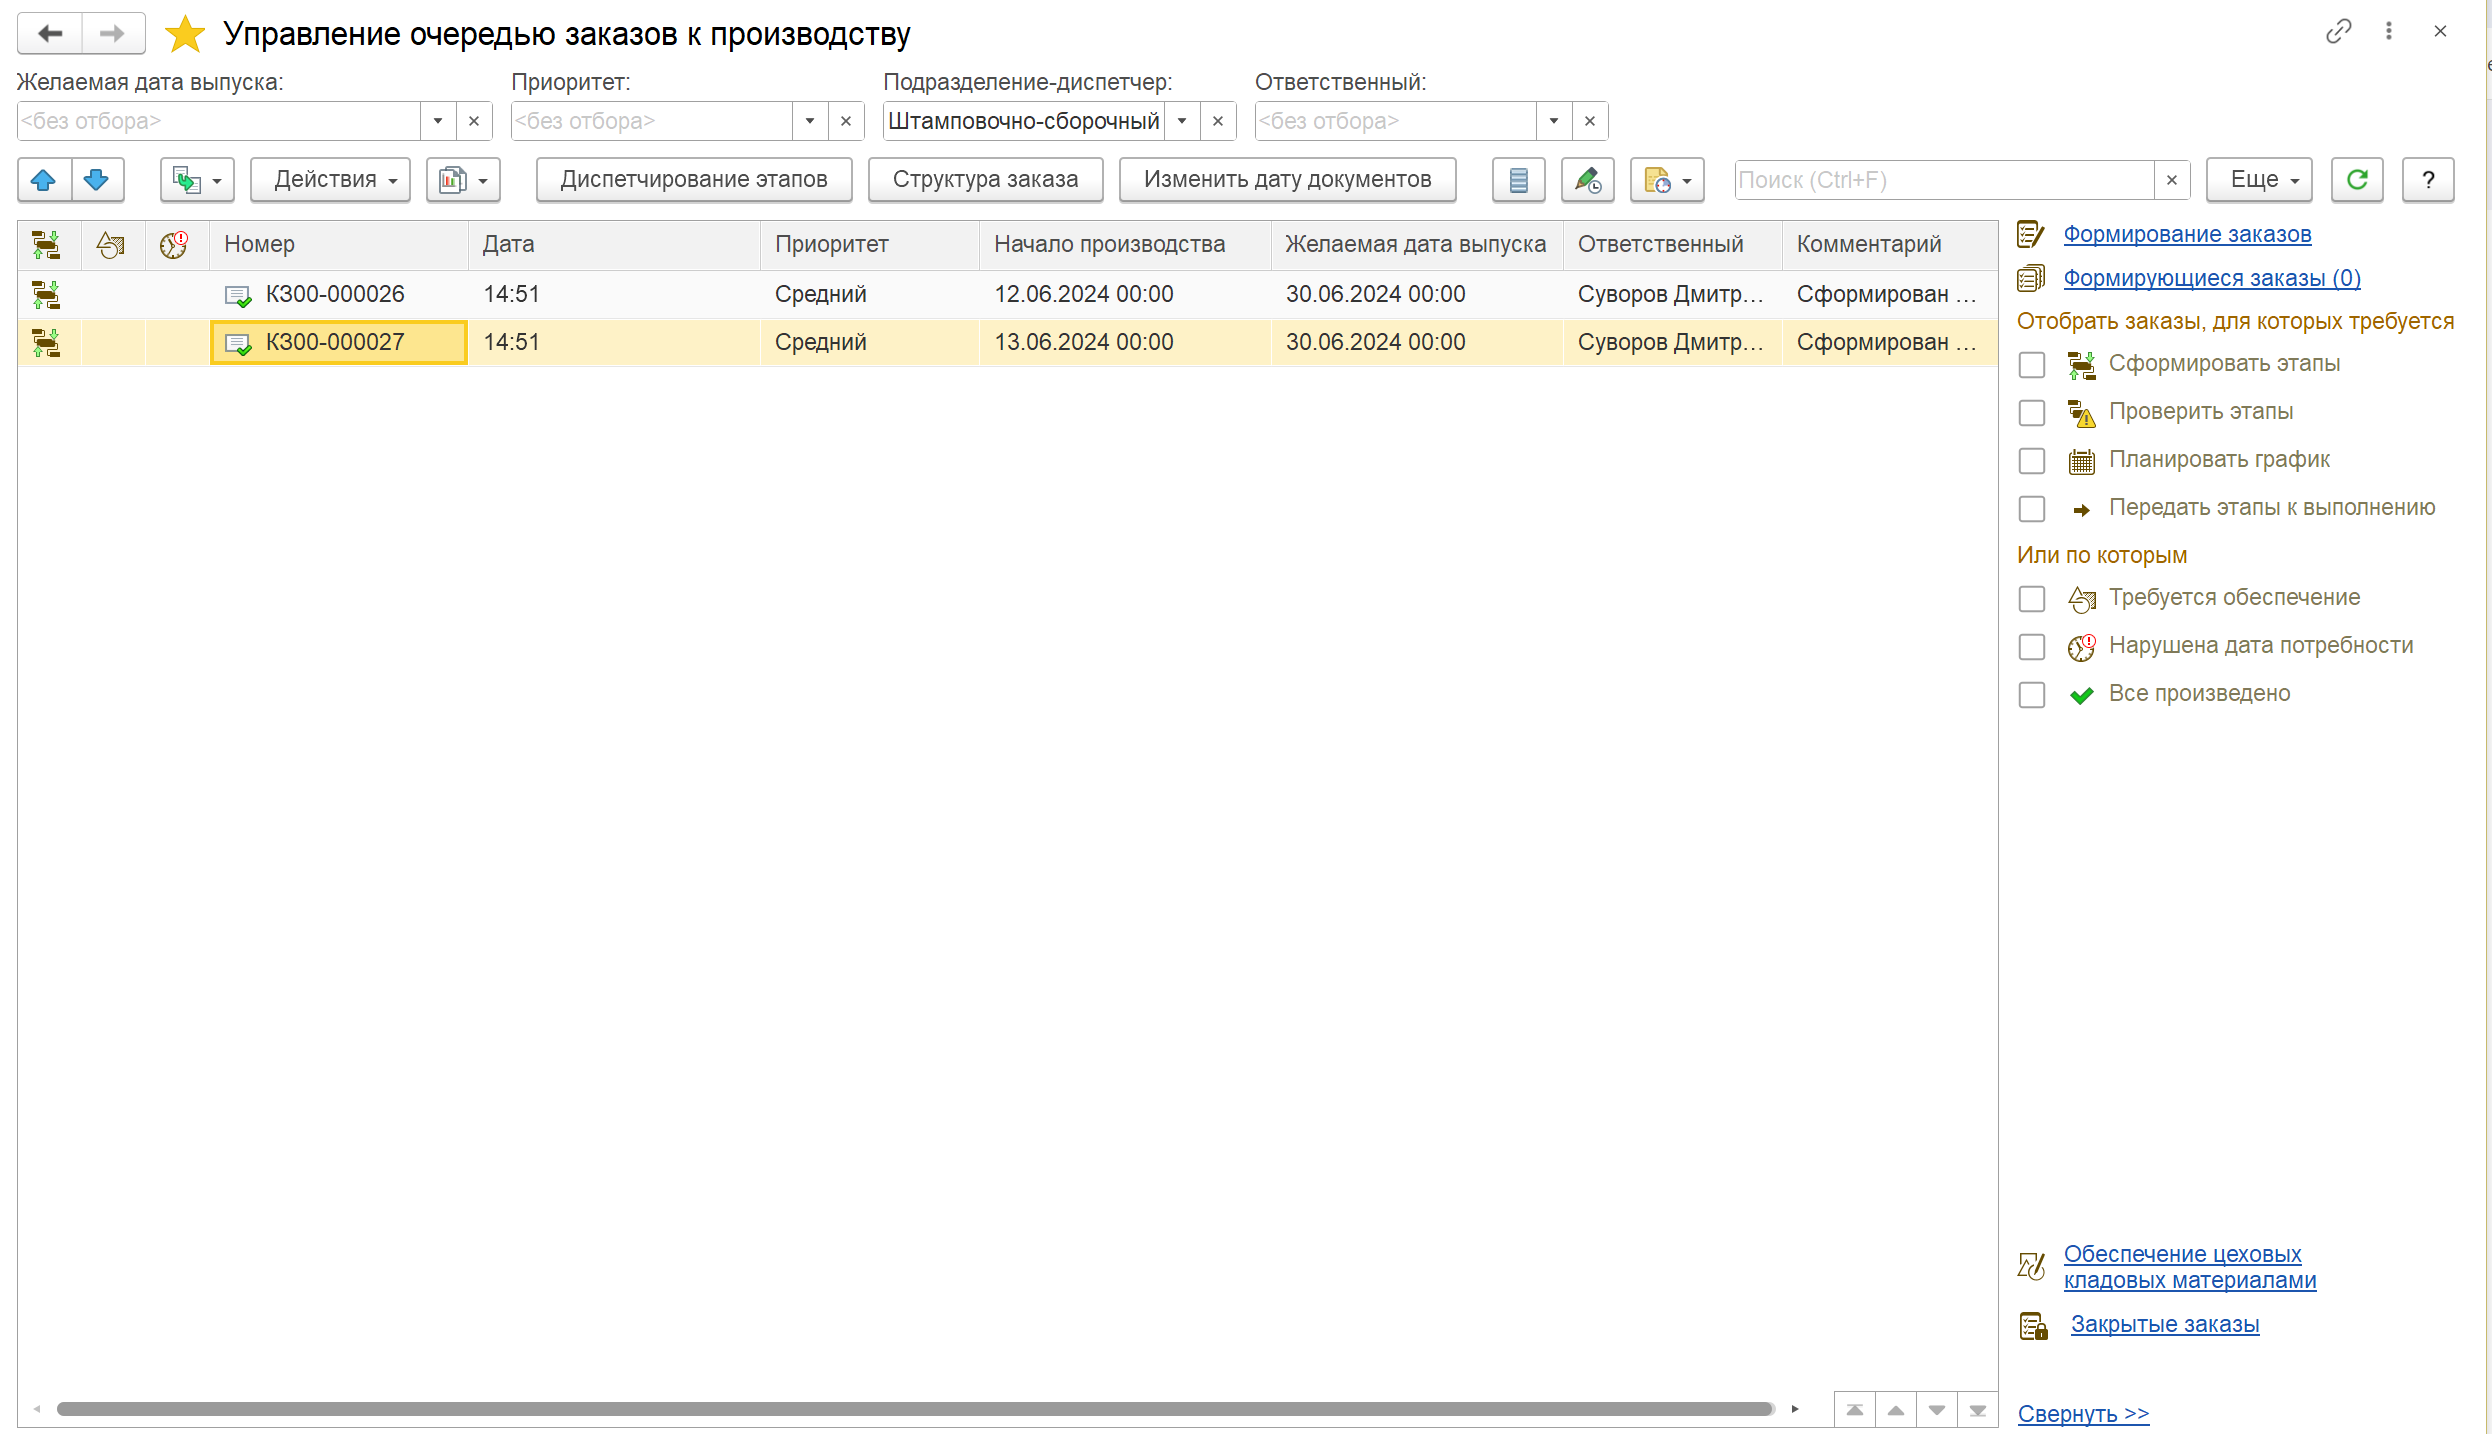2492x1434 pixels.
Task: Sort by the Номер column header
Action: click(339, 244)
